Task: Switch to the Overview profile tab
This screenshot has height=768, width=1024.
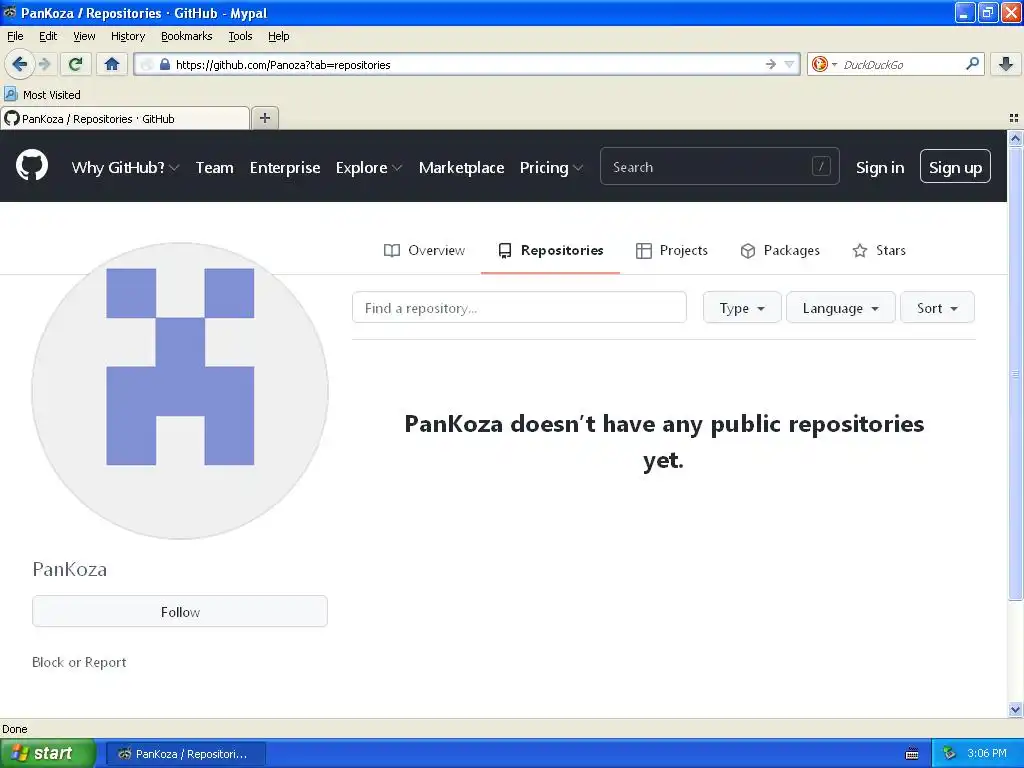Action: tap(424, 250)
